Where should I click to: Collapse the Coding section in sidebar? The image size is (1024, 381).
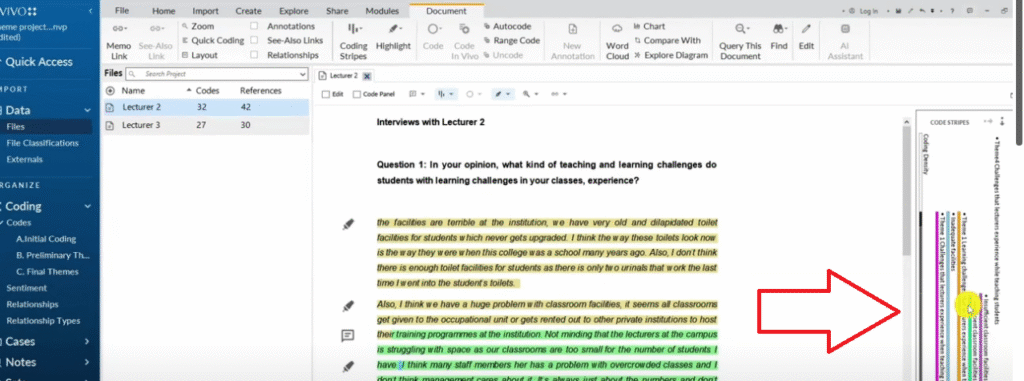[88, 207]
